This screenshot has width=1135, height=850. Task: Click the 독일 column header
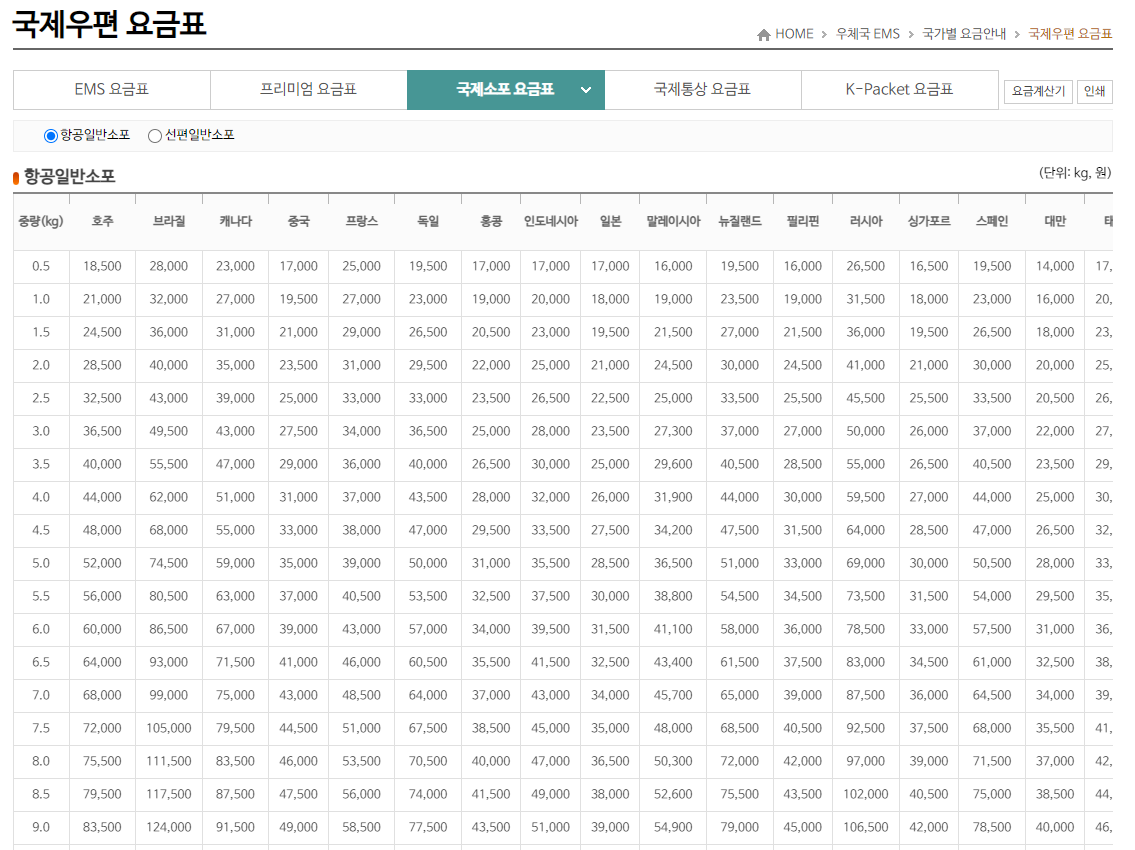click(x=428, y=222)
